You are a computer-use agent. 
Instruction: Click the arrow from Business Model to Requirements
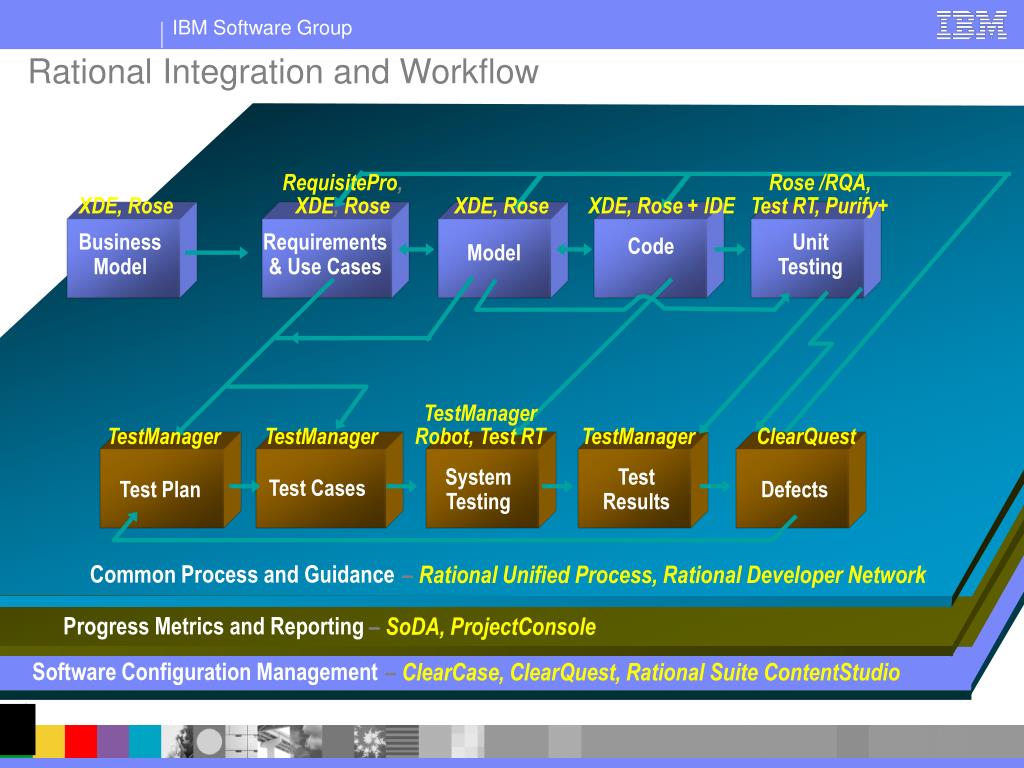[x=217, y=252]
